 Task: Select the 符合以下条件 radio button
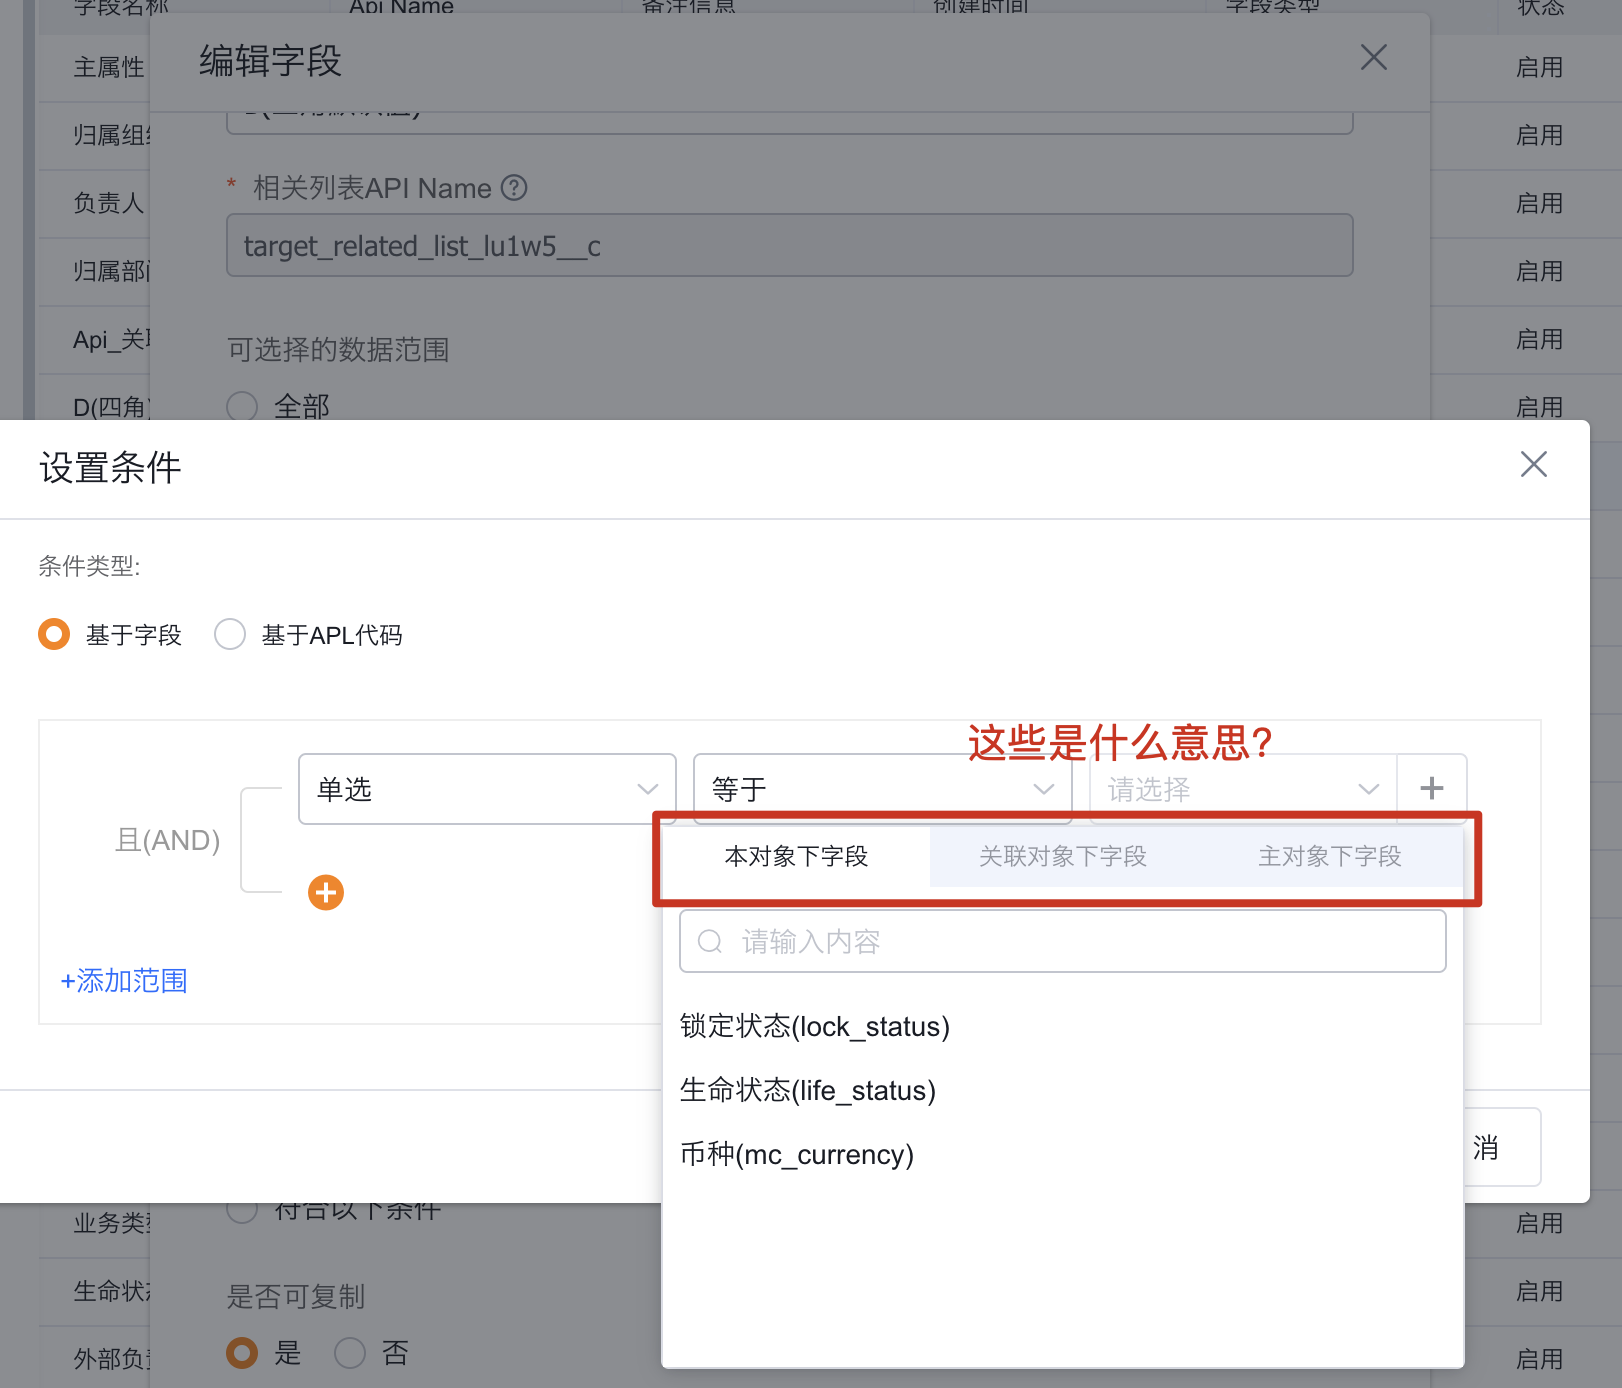pos(242,1212)
